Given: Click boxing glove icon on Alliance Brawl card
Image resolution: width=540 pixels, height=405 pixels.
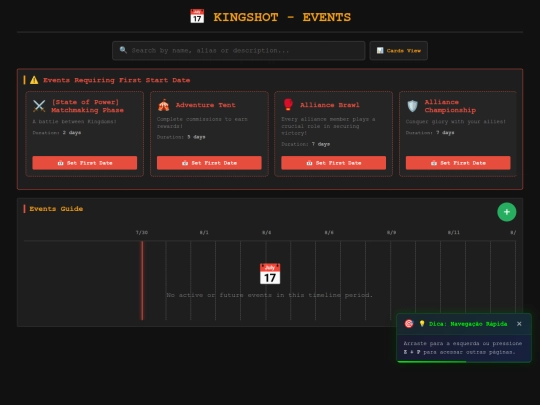Looking at the screenshot, I should (288, 104).
